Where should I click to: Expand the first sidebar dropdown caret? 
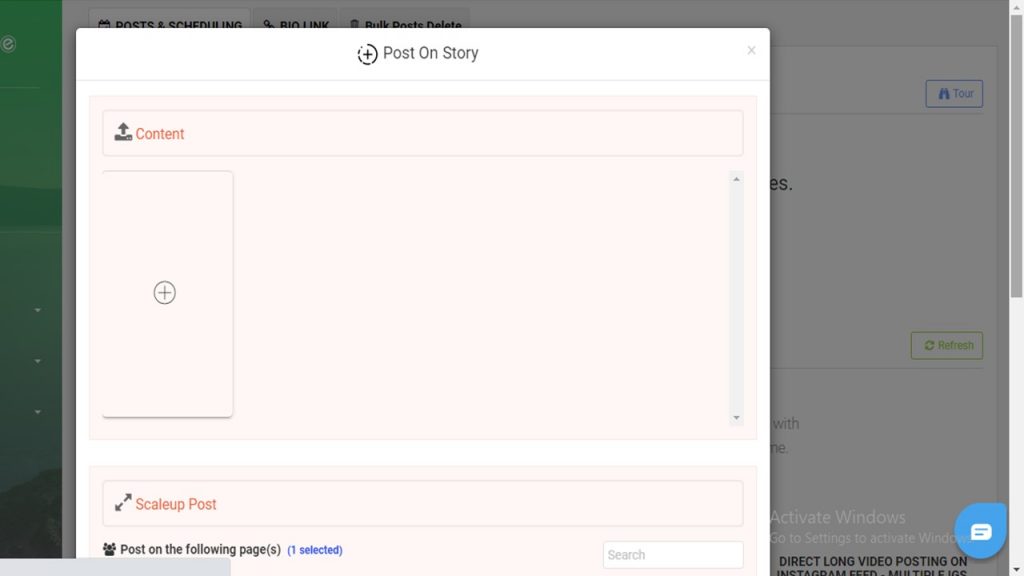point(37,310)
